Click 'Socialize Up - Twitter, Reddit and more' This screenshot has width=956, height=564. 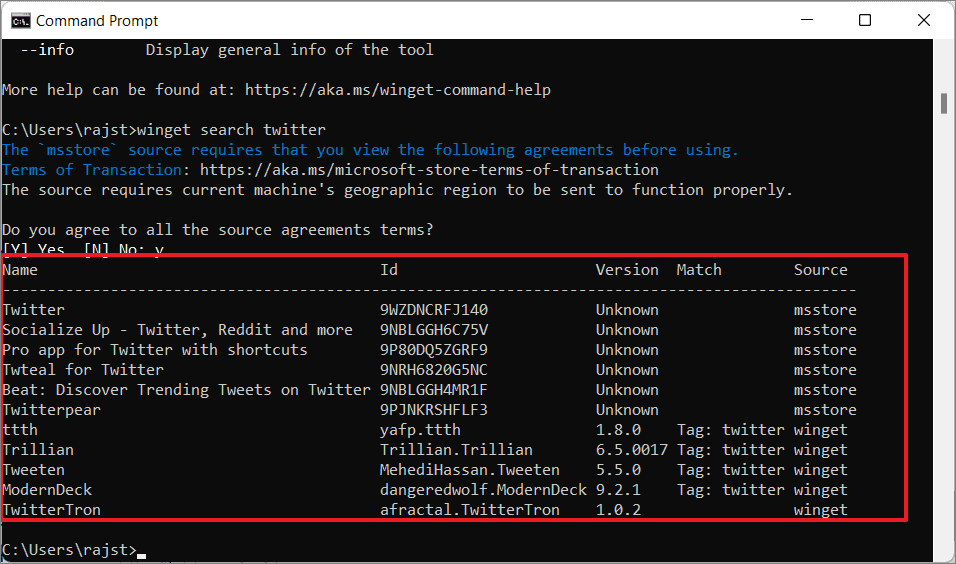point(177,330)
